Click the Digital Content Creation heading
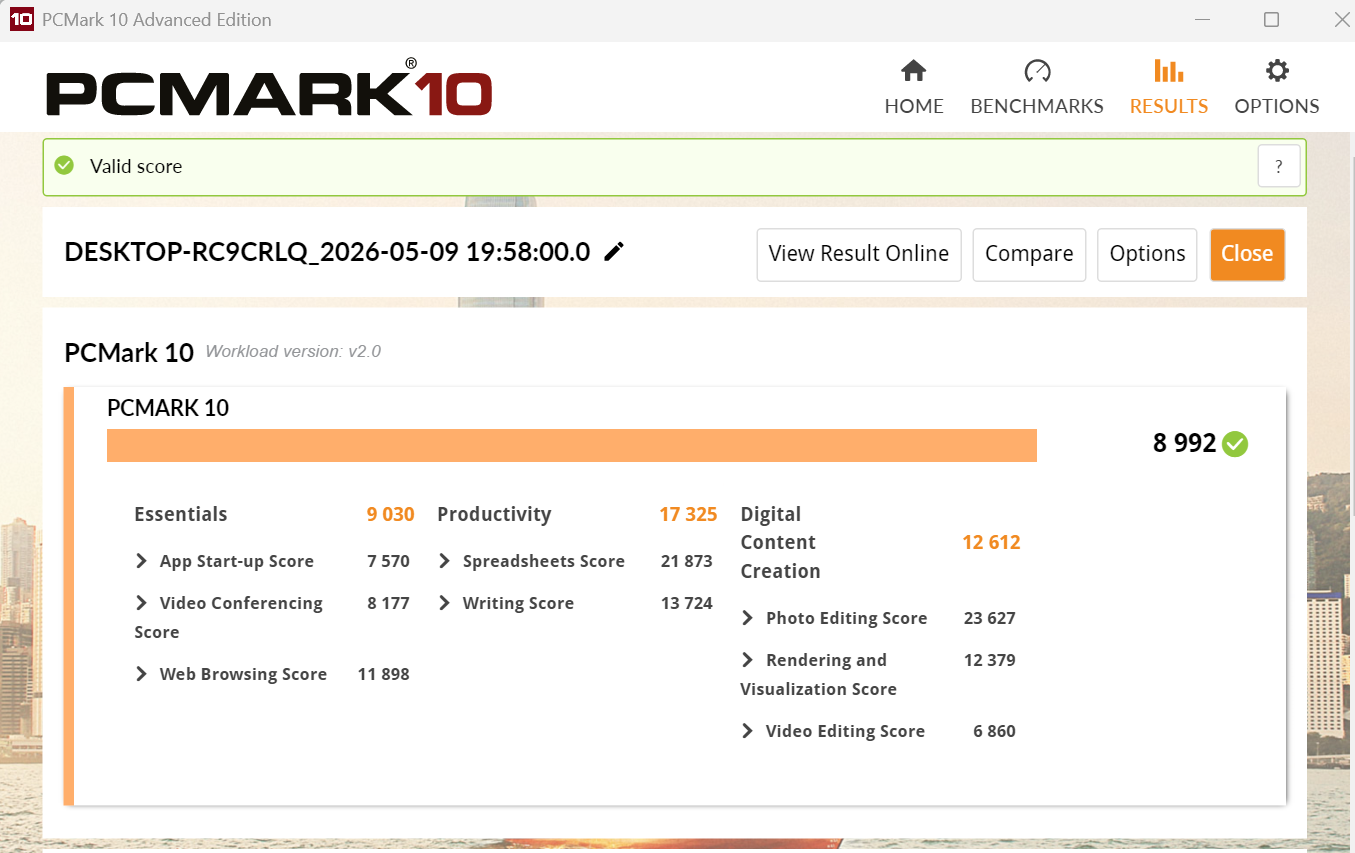This screenshot has width=1355, height=853. pyautogui.click(x=780, y=542)
